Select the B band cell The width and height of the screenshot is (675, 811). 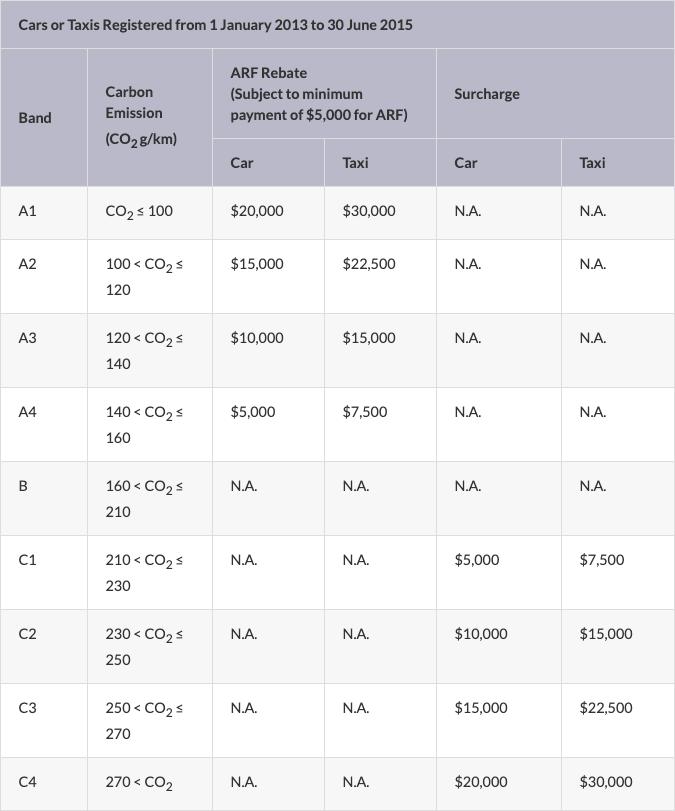pyautogui.click(x=23, y=486)
